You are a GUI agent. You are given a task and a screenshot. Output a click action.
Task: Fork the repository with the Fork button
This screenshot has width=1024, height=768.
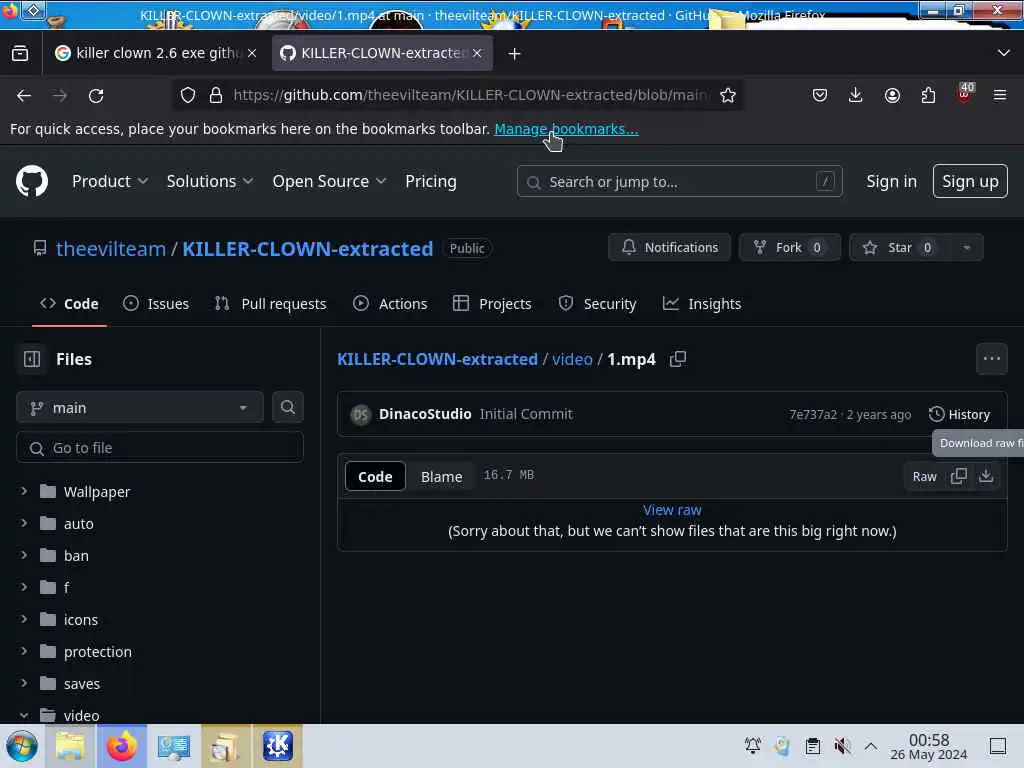[790, 248]
